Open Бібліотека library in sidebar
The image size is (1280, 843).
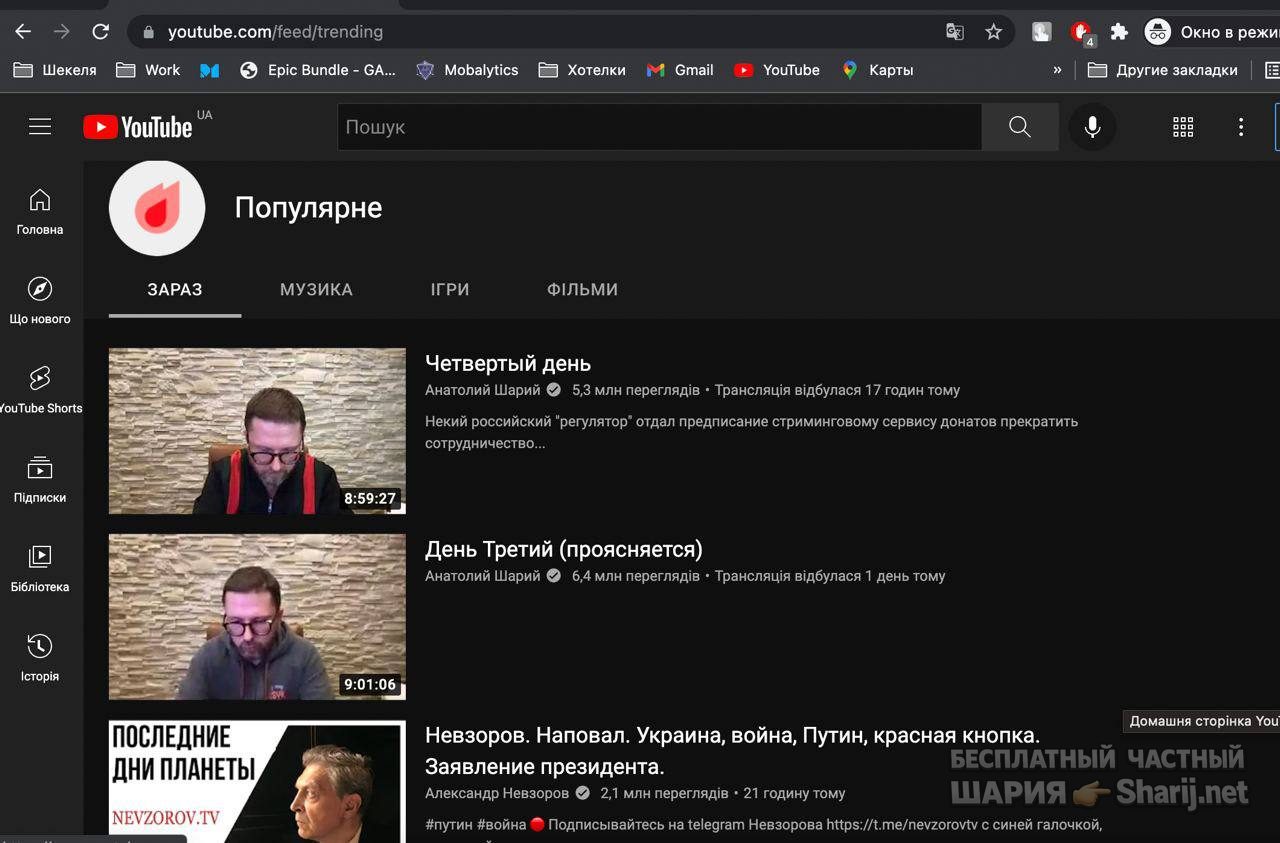click(40, 569)
